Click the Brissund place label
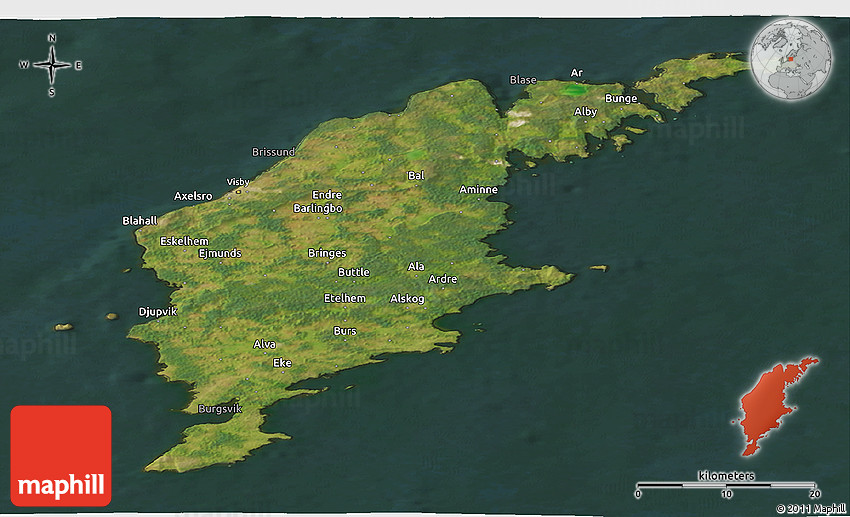850x517 pixels. [x=274, y=152]
